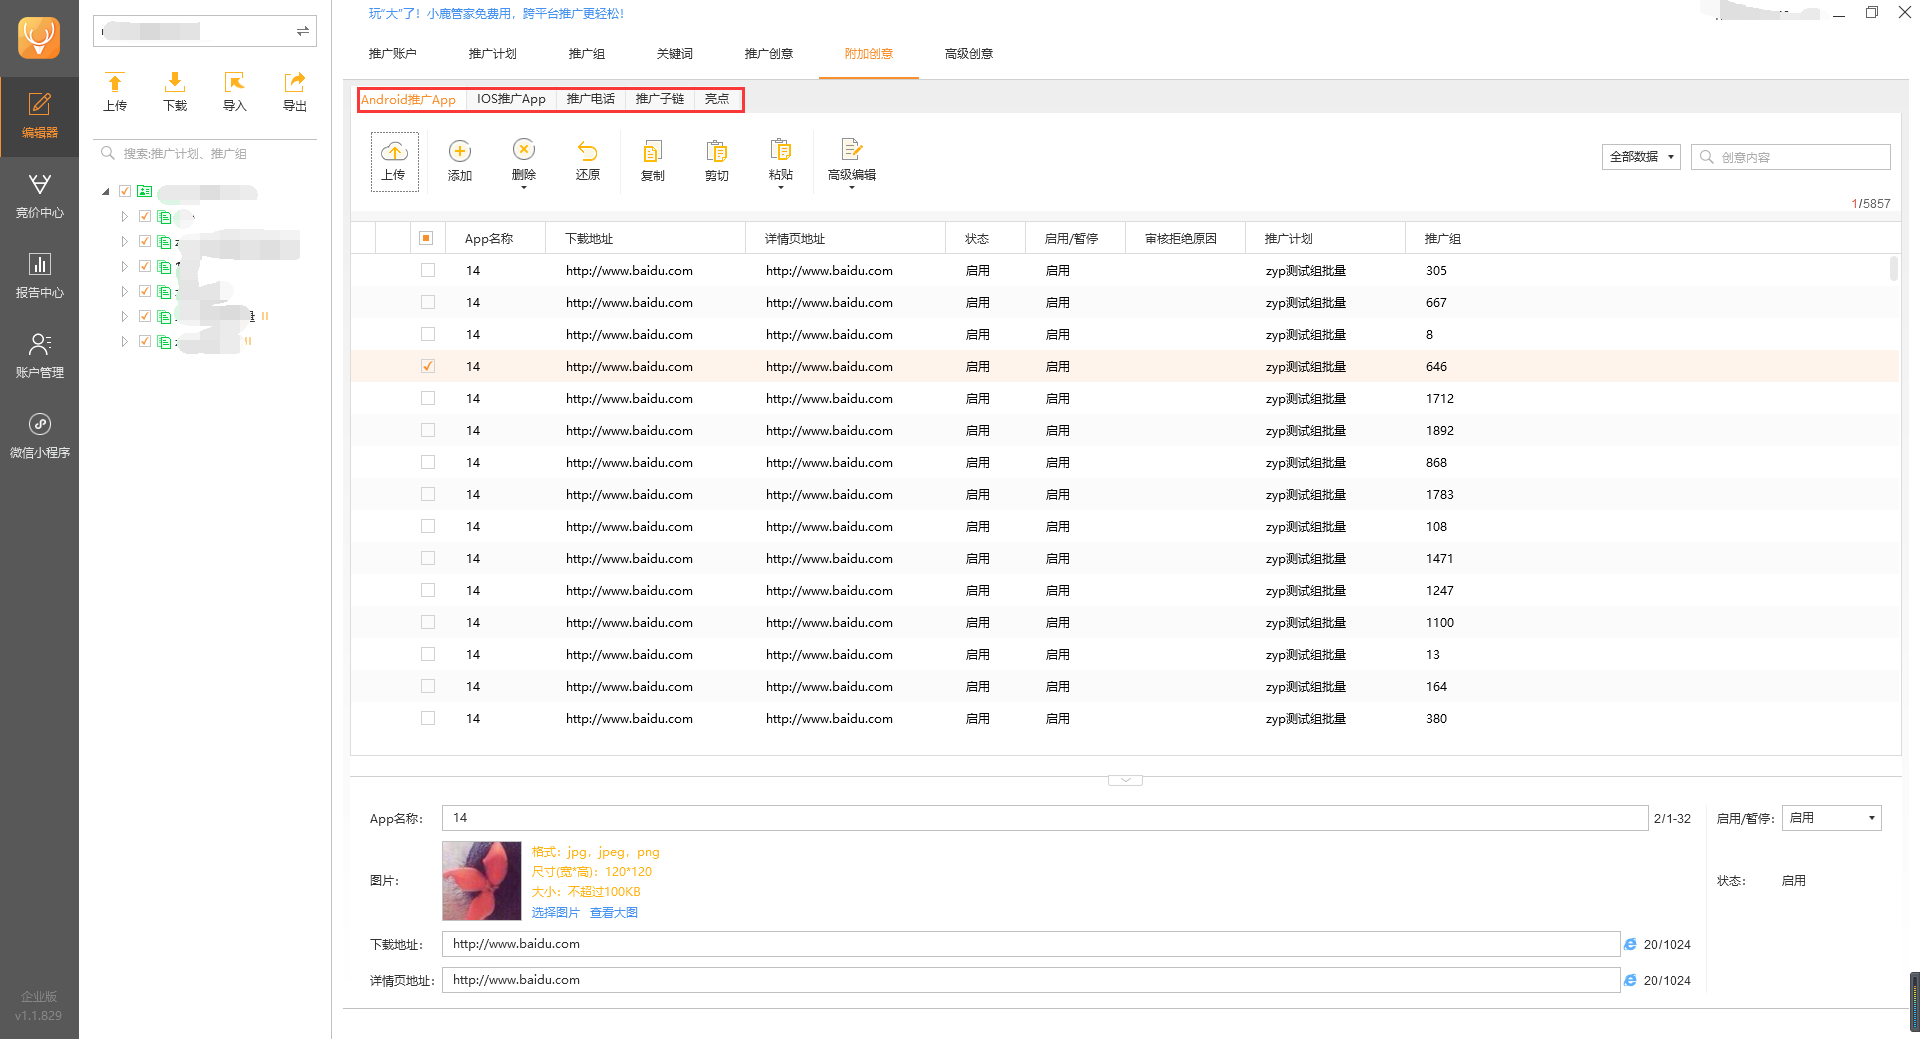Collapse the root account tree node
The image size is (1920, 1039).
coord(106,191)
